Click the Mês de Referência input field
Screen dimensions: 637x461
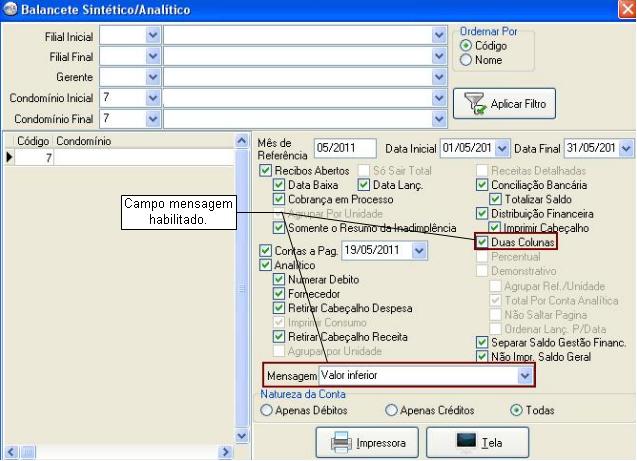[x=344, y=148]
